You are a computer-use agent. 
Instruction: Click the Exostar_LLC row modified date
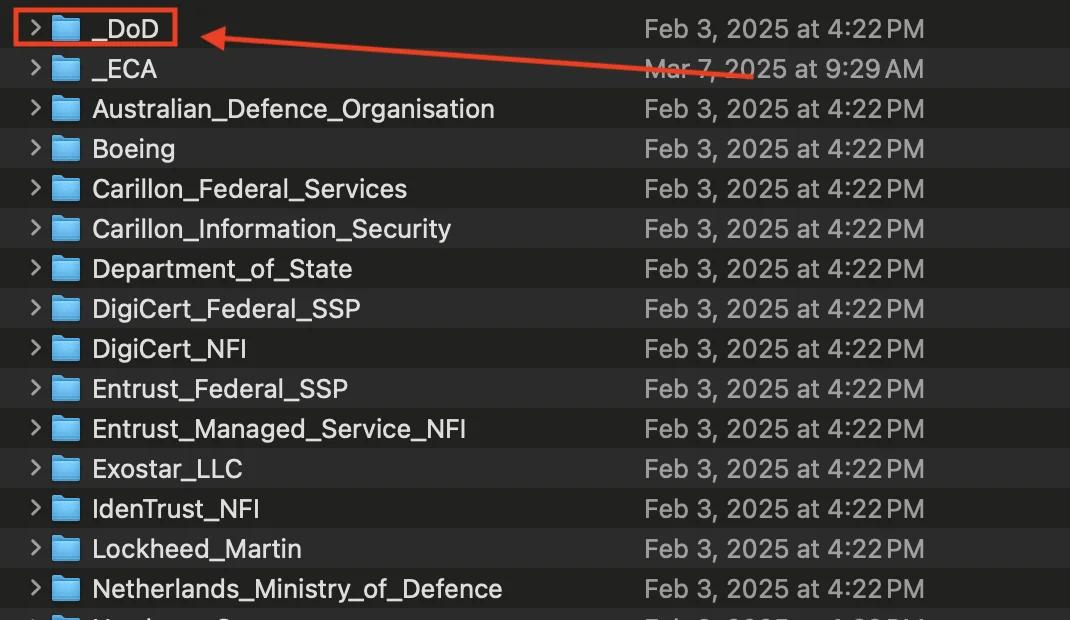tap(784, 469)
